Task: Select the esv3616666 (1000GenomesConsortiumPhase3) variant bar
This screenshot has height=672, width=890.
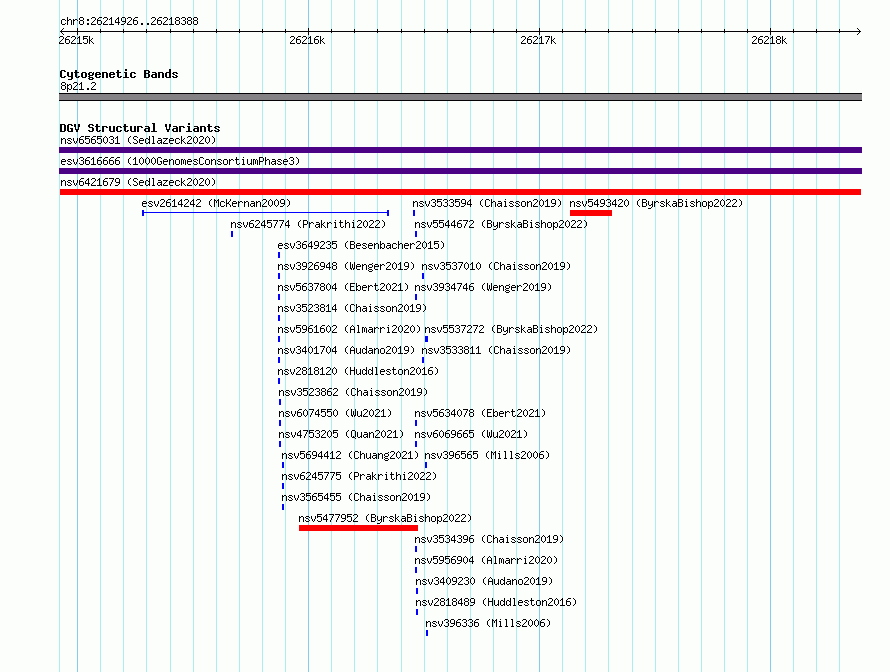Action: click(x=460, y=171)
